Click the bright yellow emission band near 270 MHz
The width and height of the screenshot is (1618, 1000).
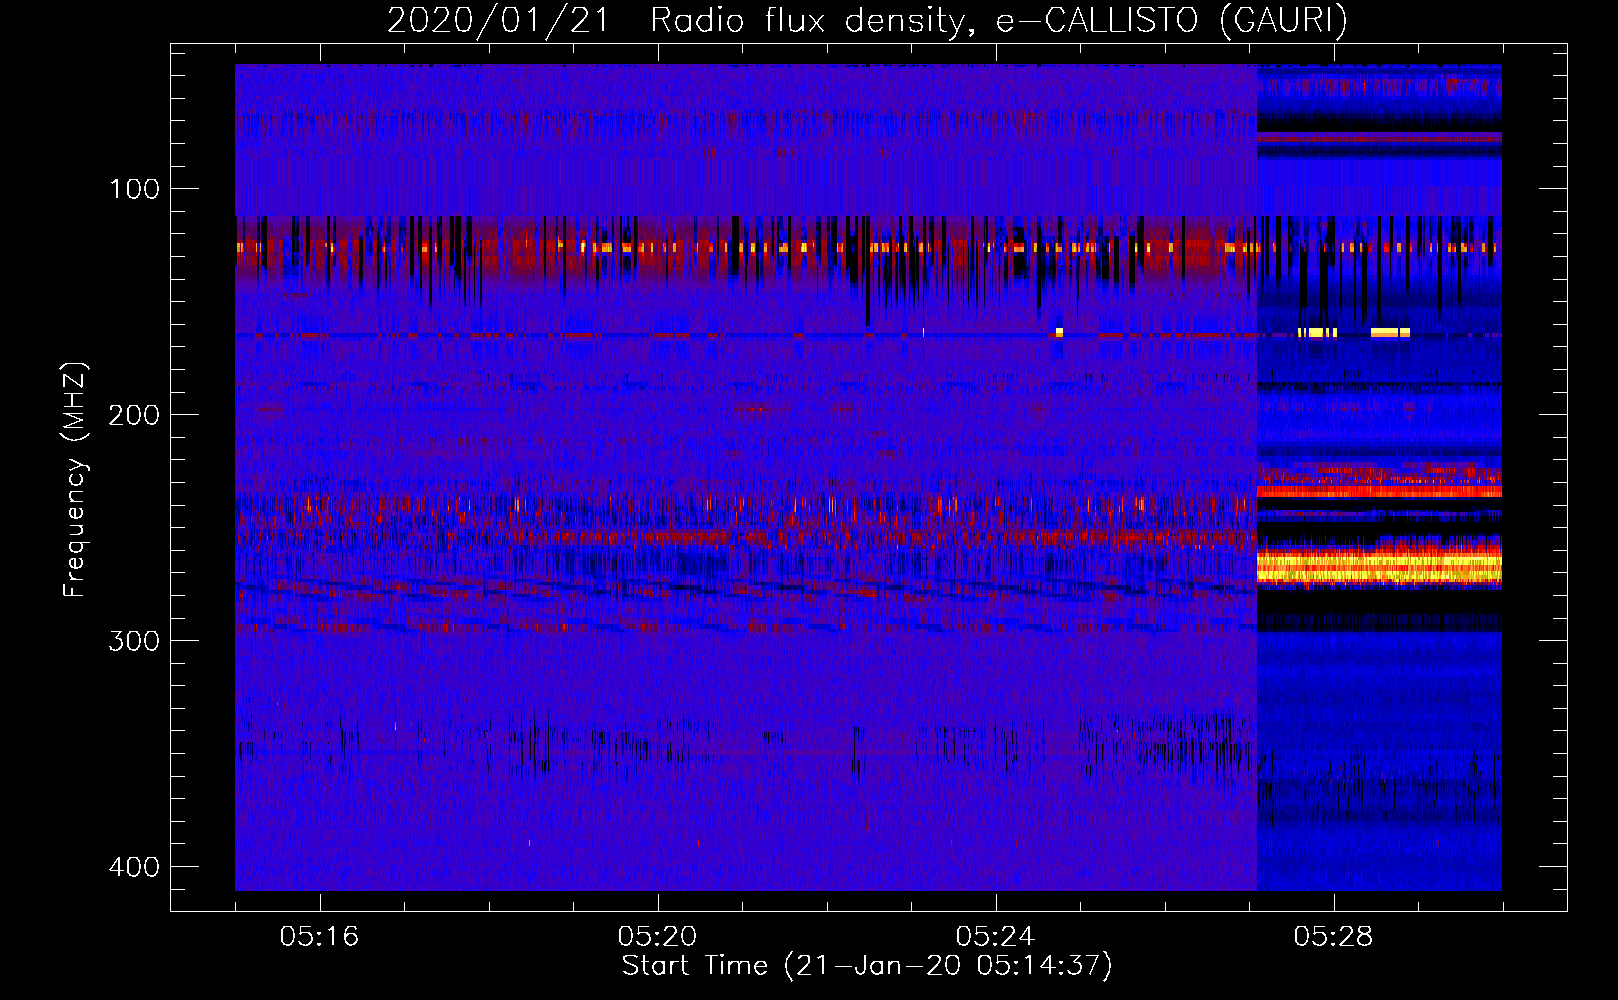pyautogui.click(x=1379, y=567)
